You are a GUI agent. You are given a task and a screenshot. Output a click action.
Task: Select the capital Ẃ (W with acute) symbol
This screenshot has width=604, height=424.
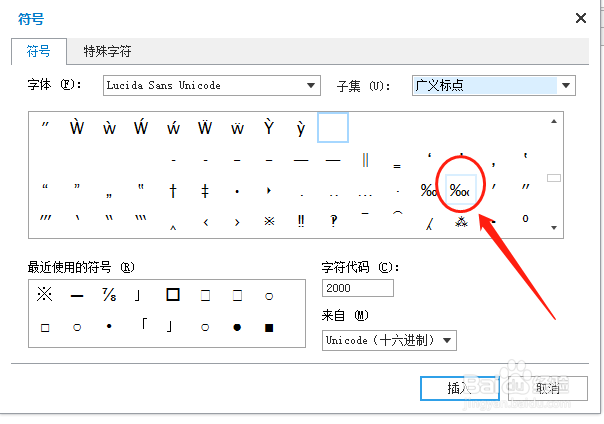[141, 127]
